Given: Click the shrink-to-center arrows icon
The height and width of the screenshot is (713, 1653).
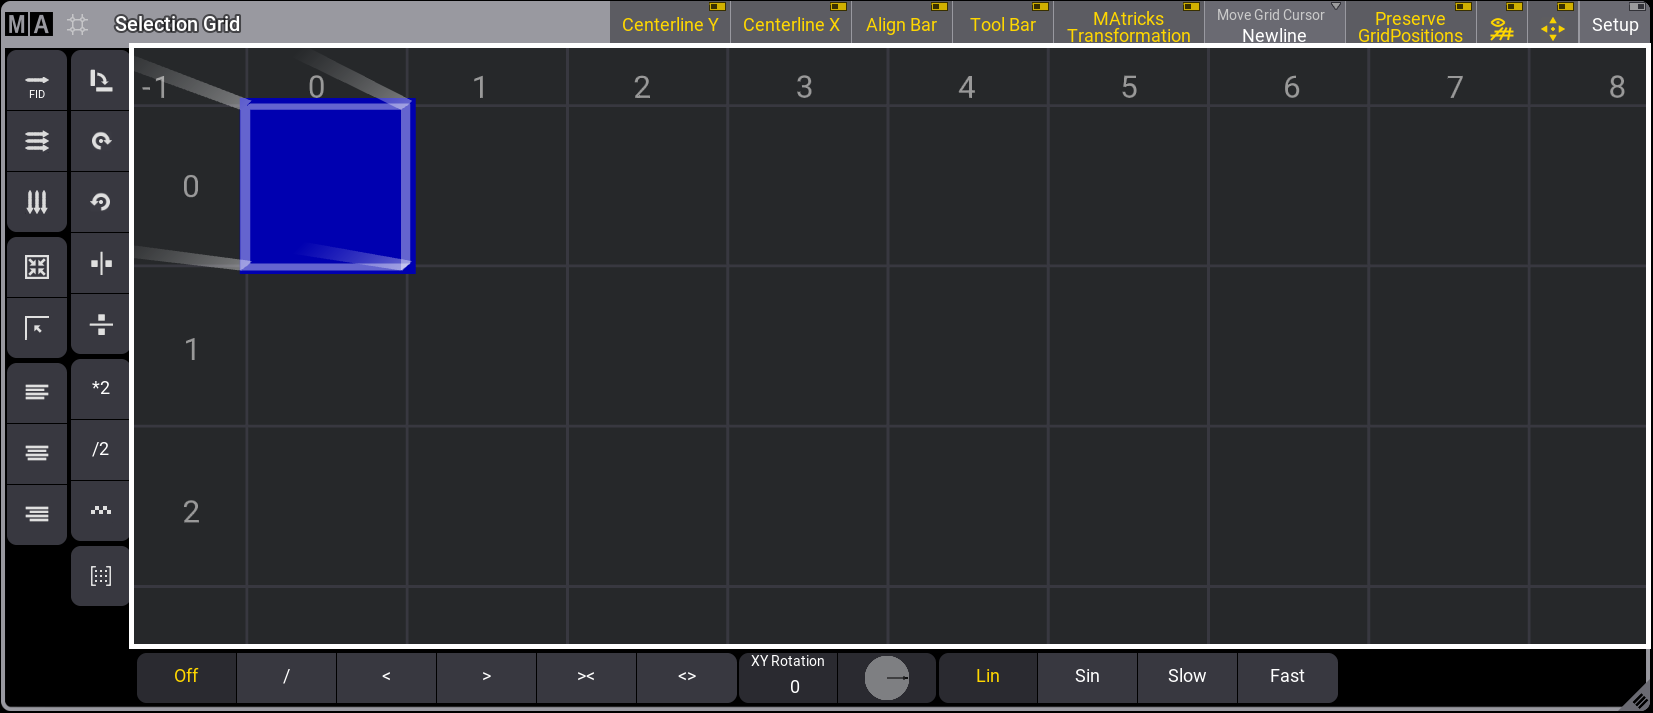Looking at the screenshot, I should (x=37, y=267).
